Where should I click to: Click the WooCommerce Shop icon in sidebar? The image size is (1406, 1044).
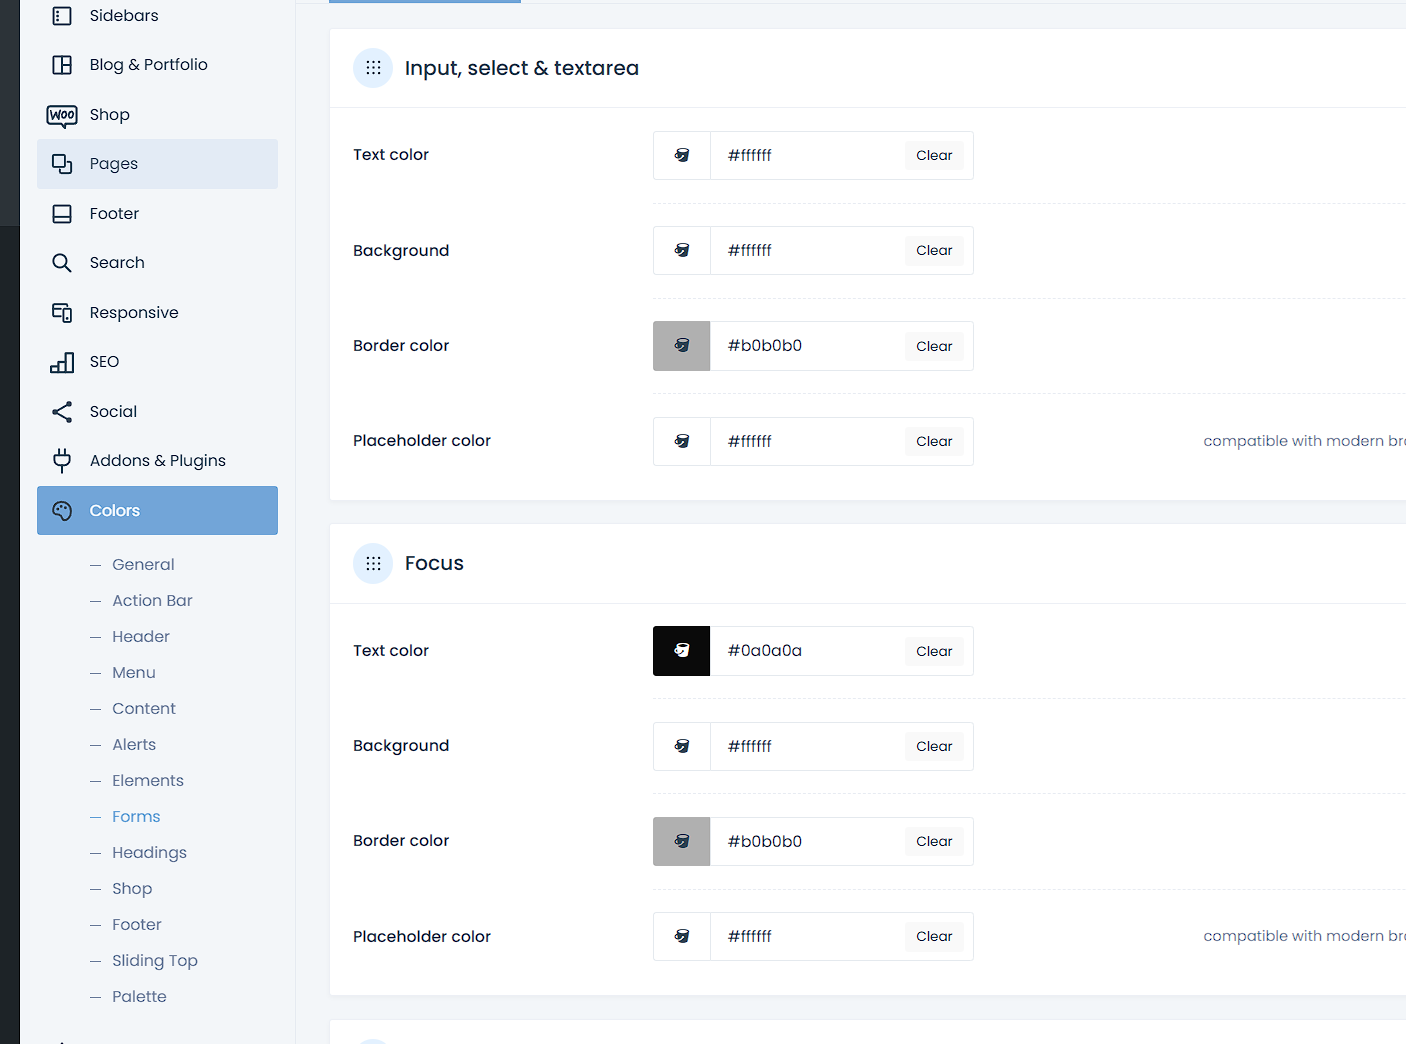62,115
